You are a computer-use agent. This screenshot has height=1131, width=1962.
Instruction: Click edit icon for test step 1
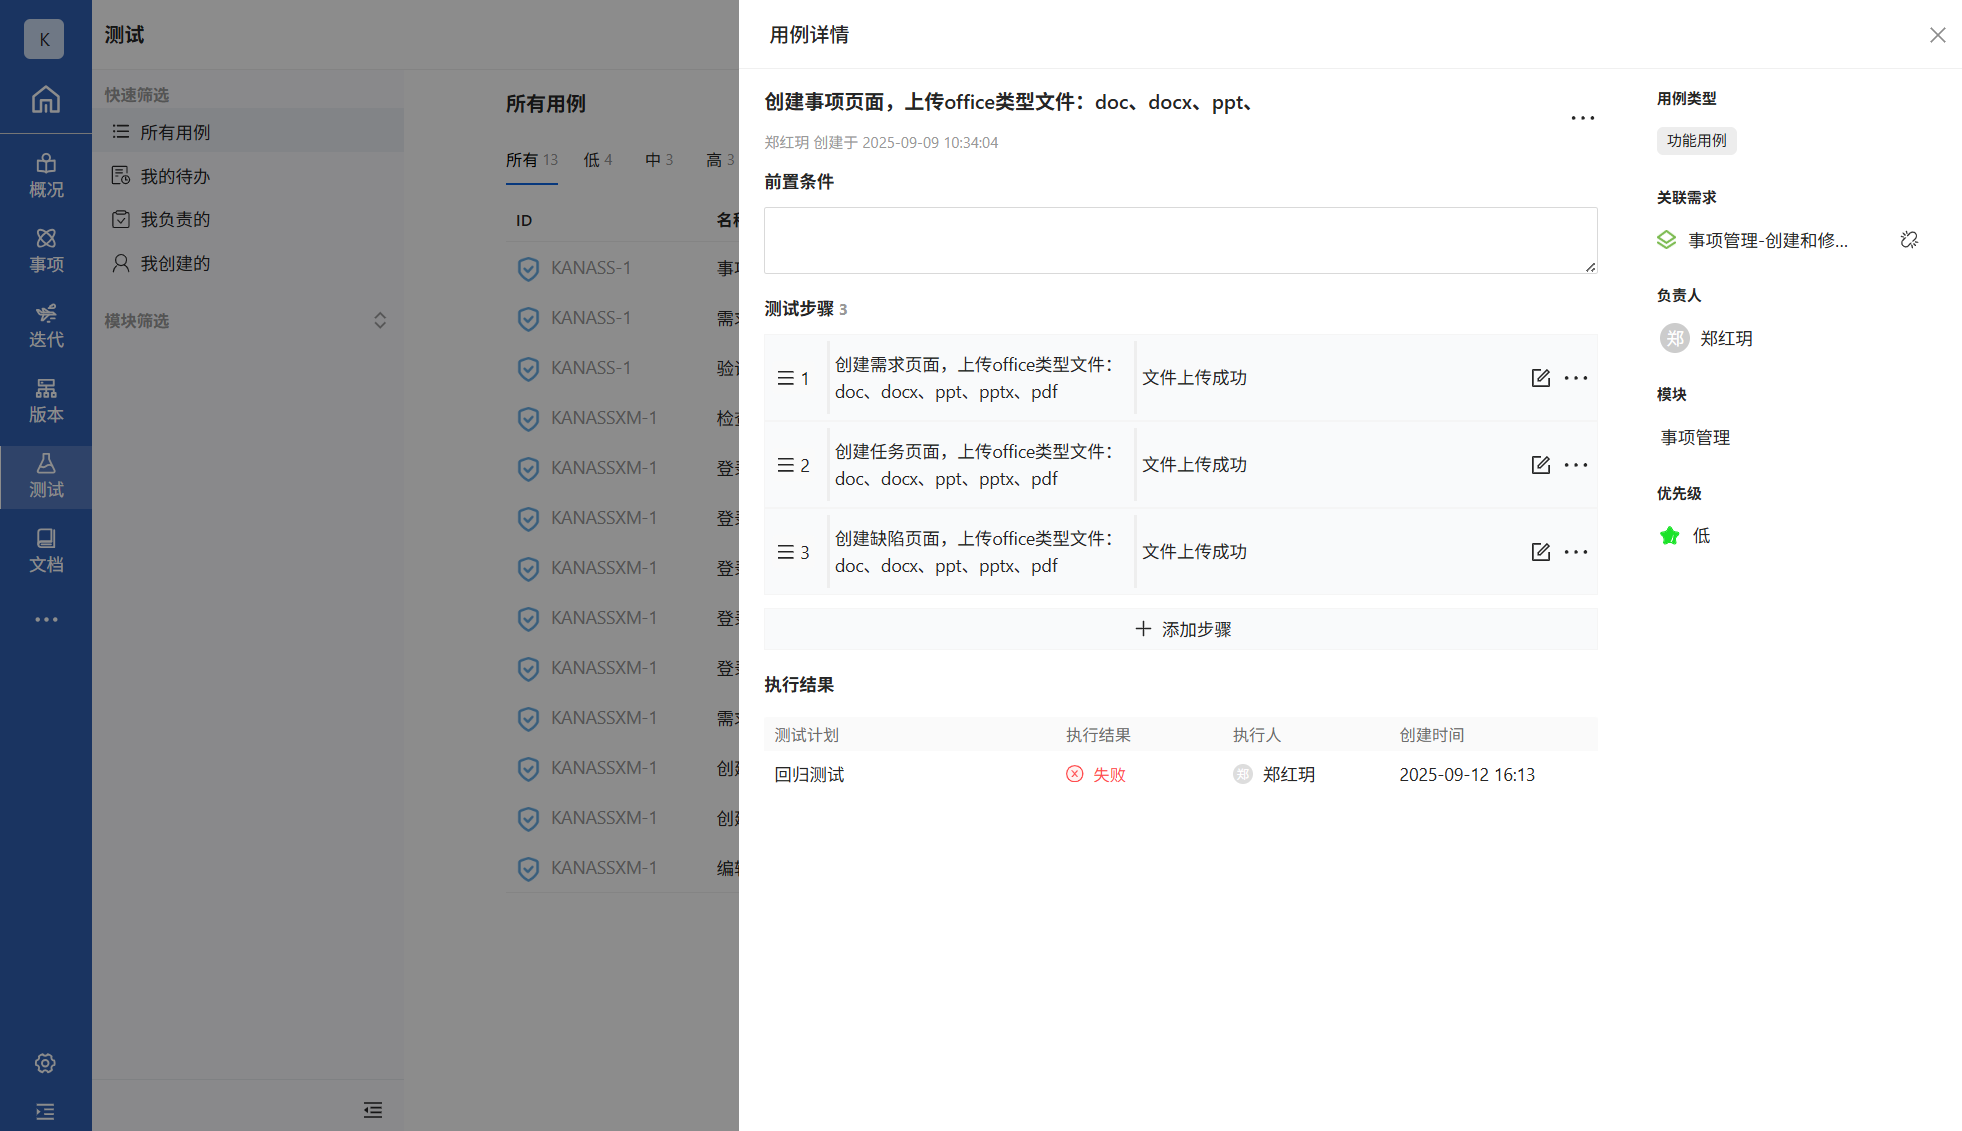(x=1540, y=378)
